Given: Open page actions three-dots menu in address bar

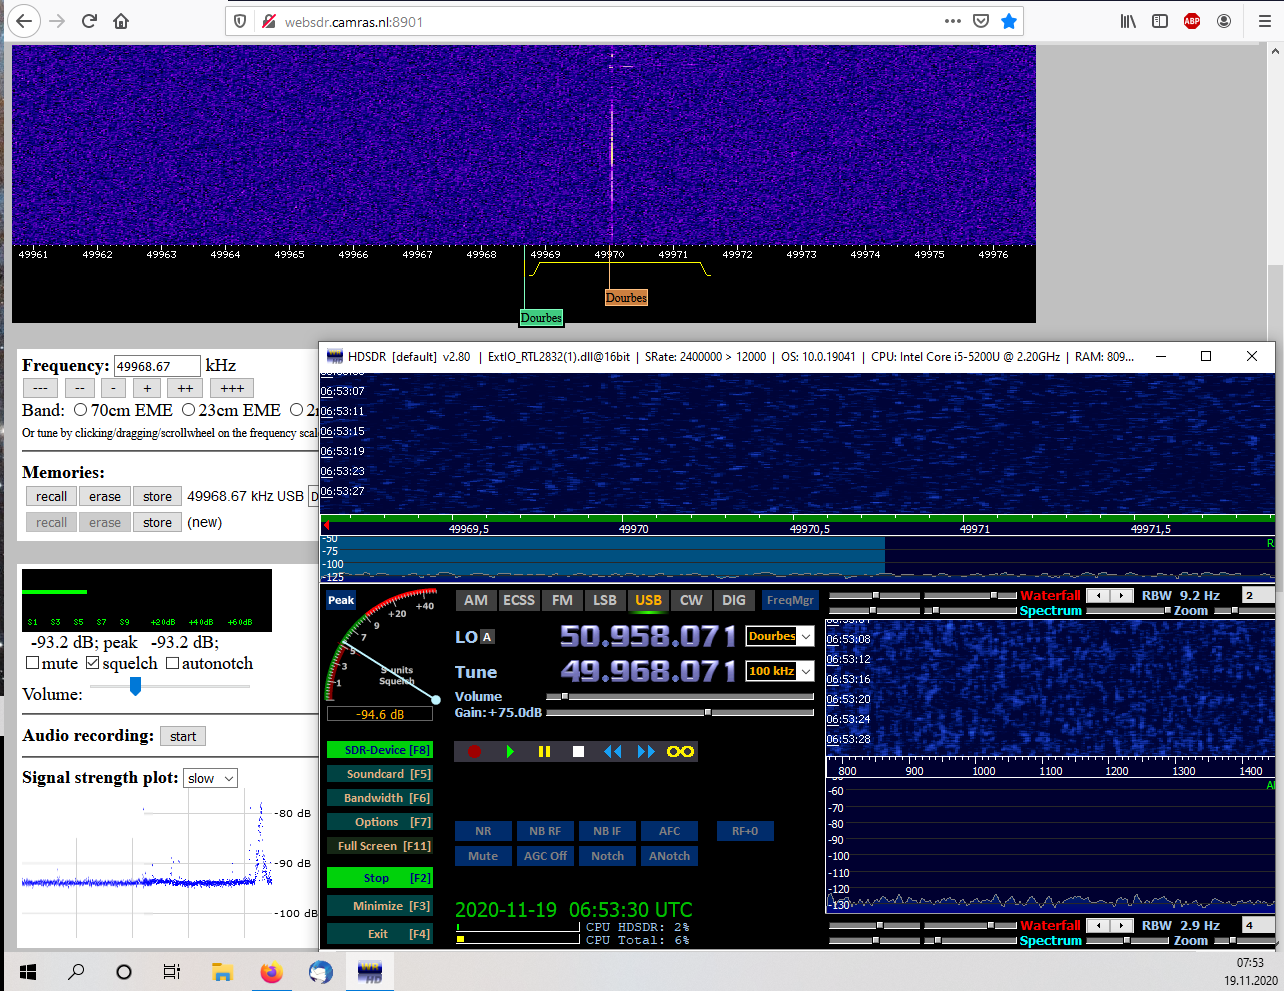Looking at the screenshot, I should point(953,21).
